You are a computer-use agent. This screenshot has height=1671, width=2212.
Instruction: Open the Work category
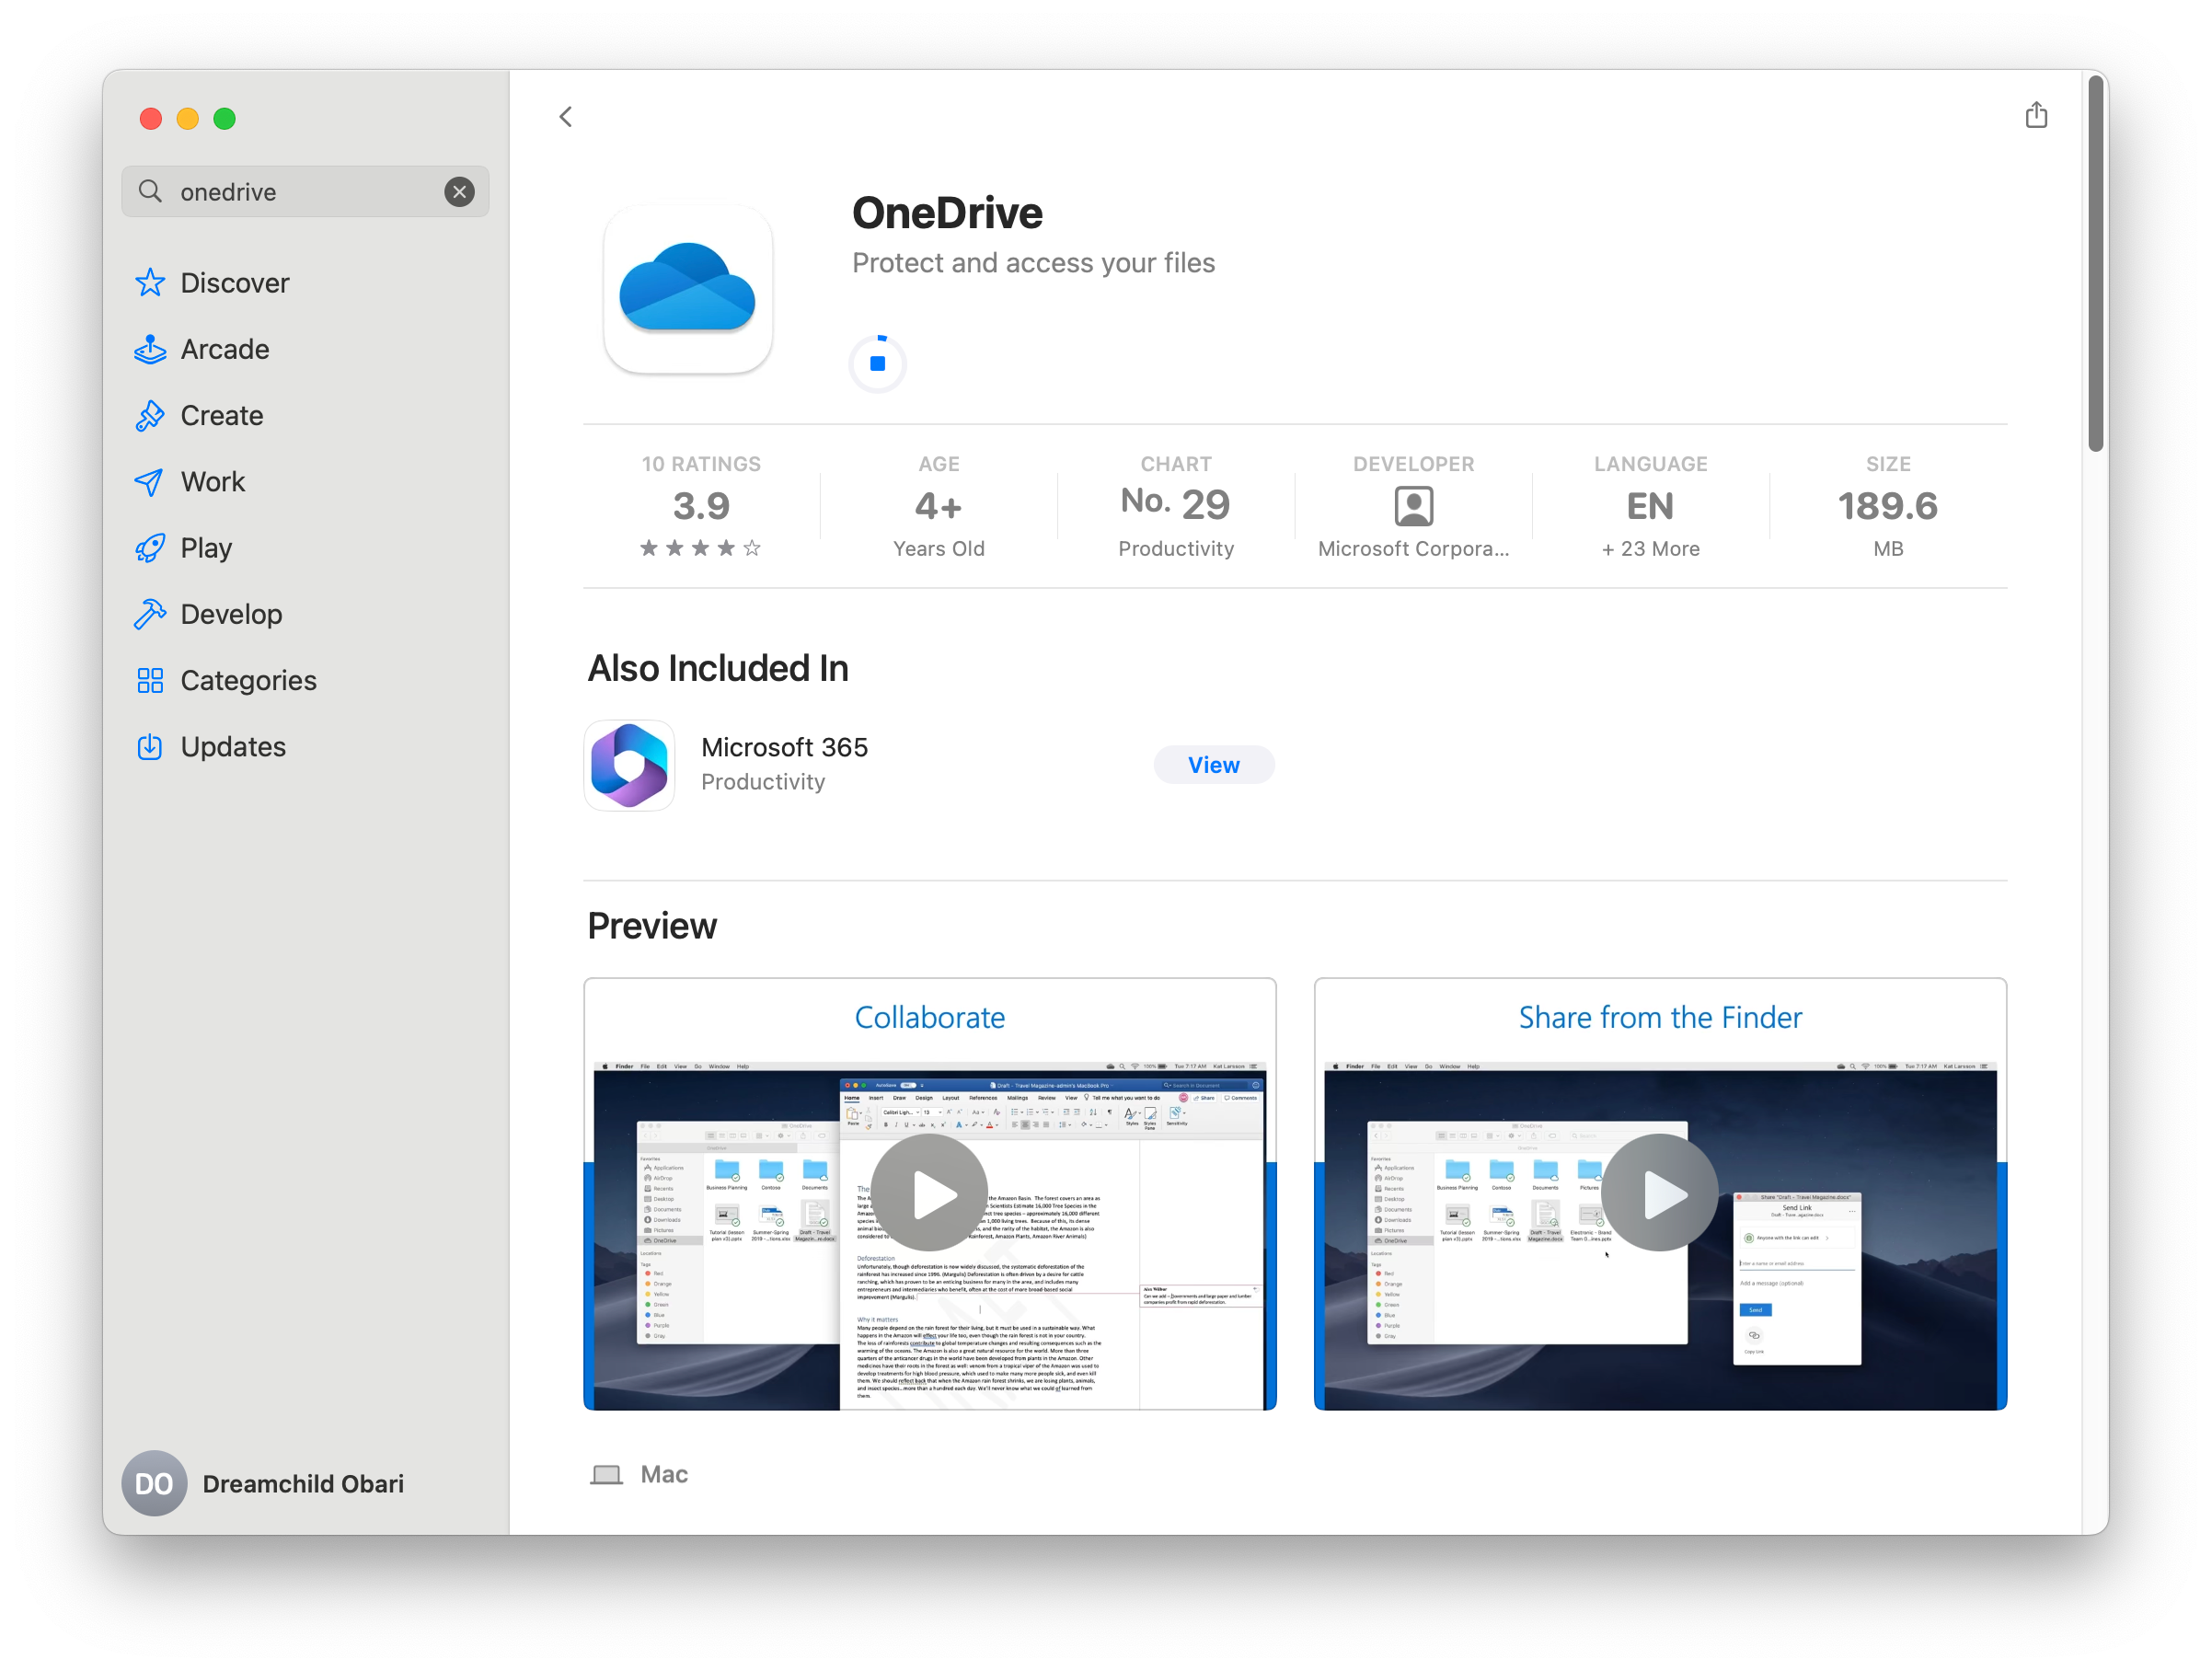214,481
